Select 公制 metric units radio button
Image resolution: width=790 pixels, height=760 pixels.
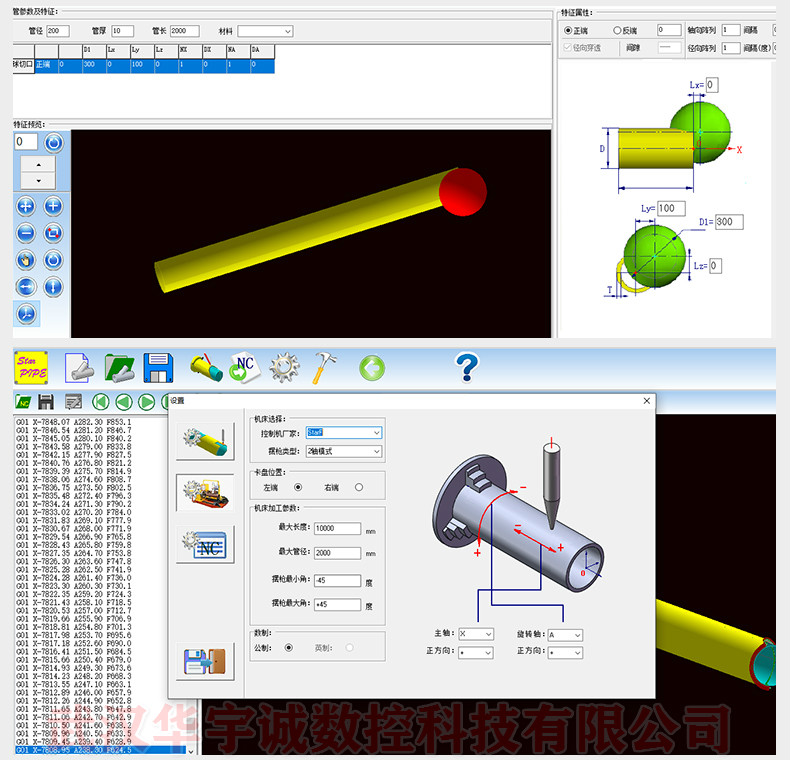pos(290,648)
